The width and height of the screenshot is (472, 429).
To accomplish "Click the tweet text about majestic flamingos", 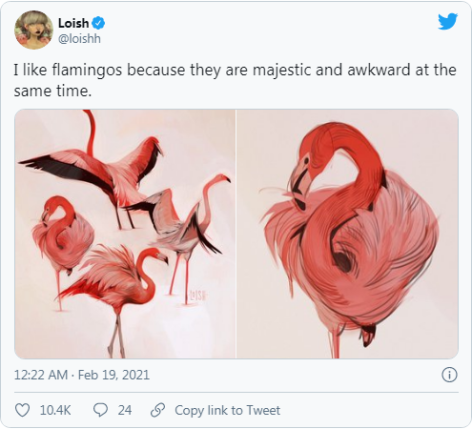I will 235,80.
